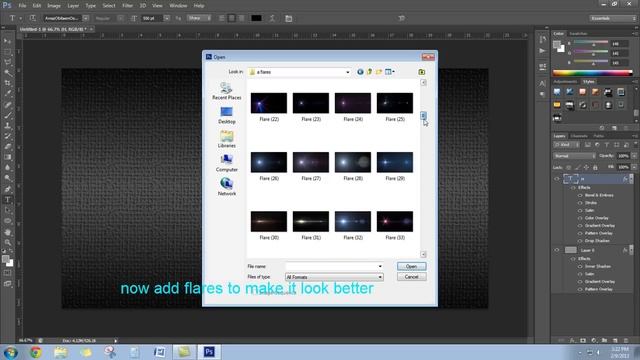Click the color spectrum ramp in Color panel
This screenshot has height=360, width=640.
pos(592,73)
